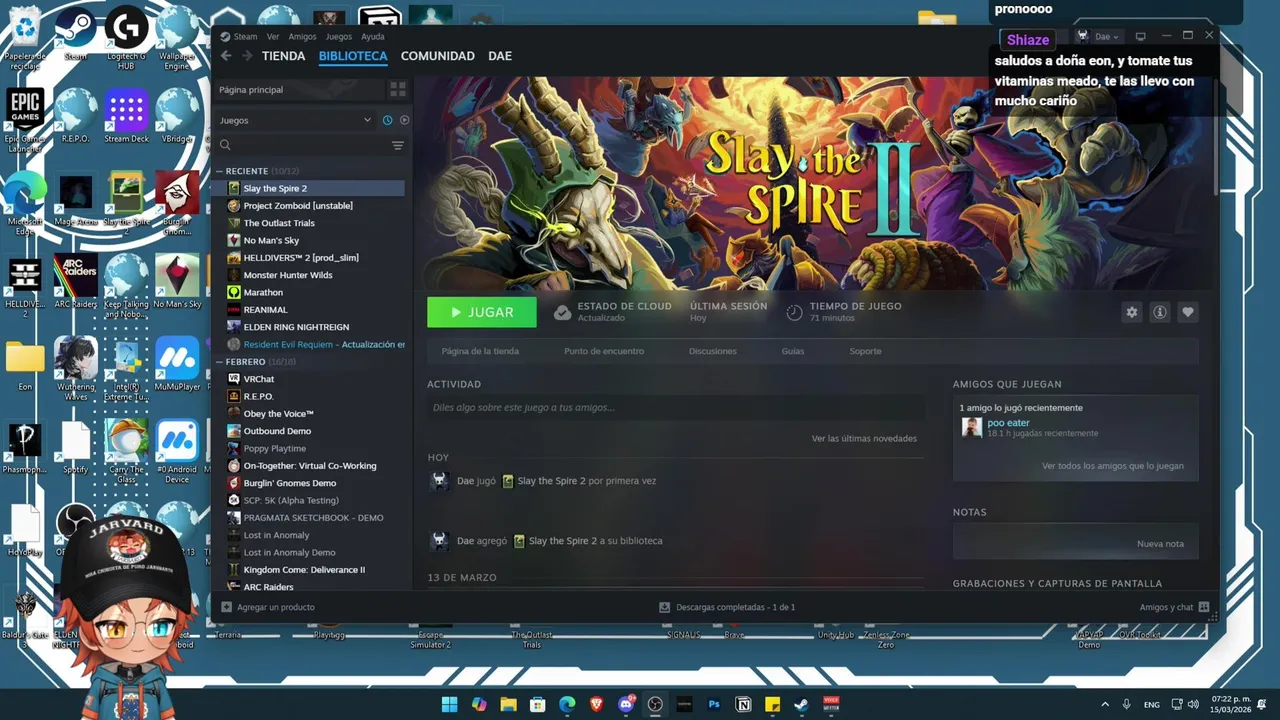This screenshot has height=720, width=1280.
Task: Open the Juegos filter dropdown
Action: pyautogui.click(x=295, y=120)
